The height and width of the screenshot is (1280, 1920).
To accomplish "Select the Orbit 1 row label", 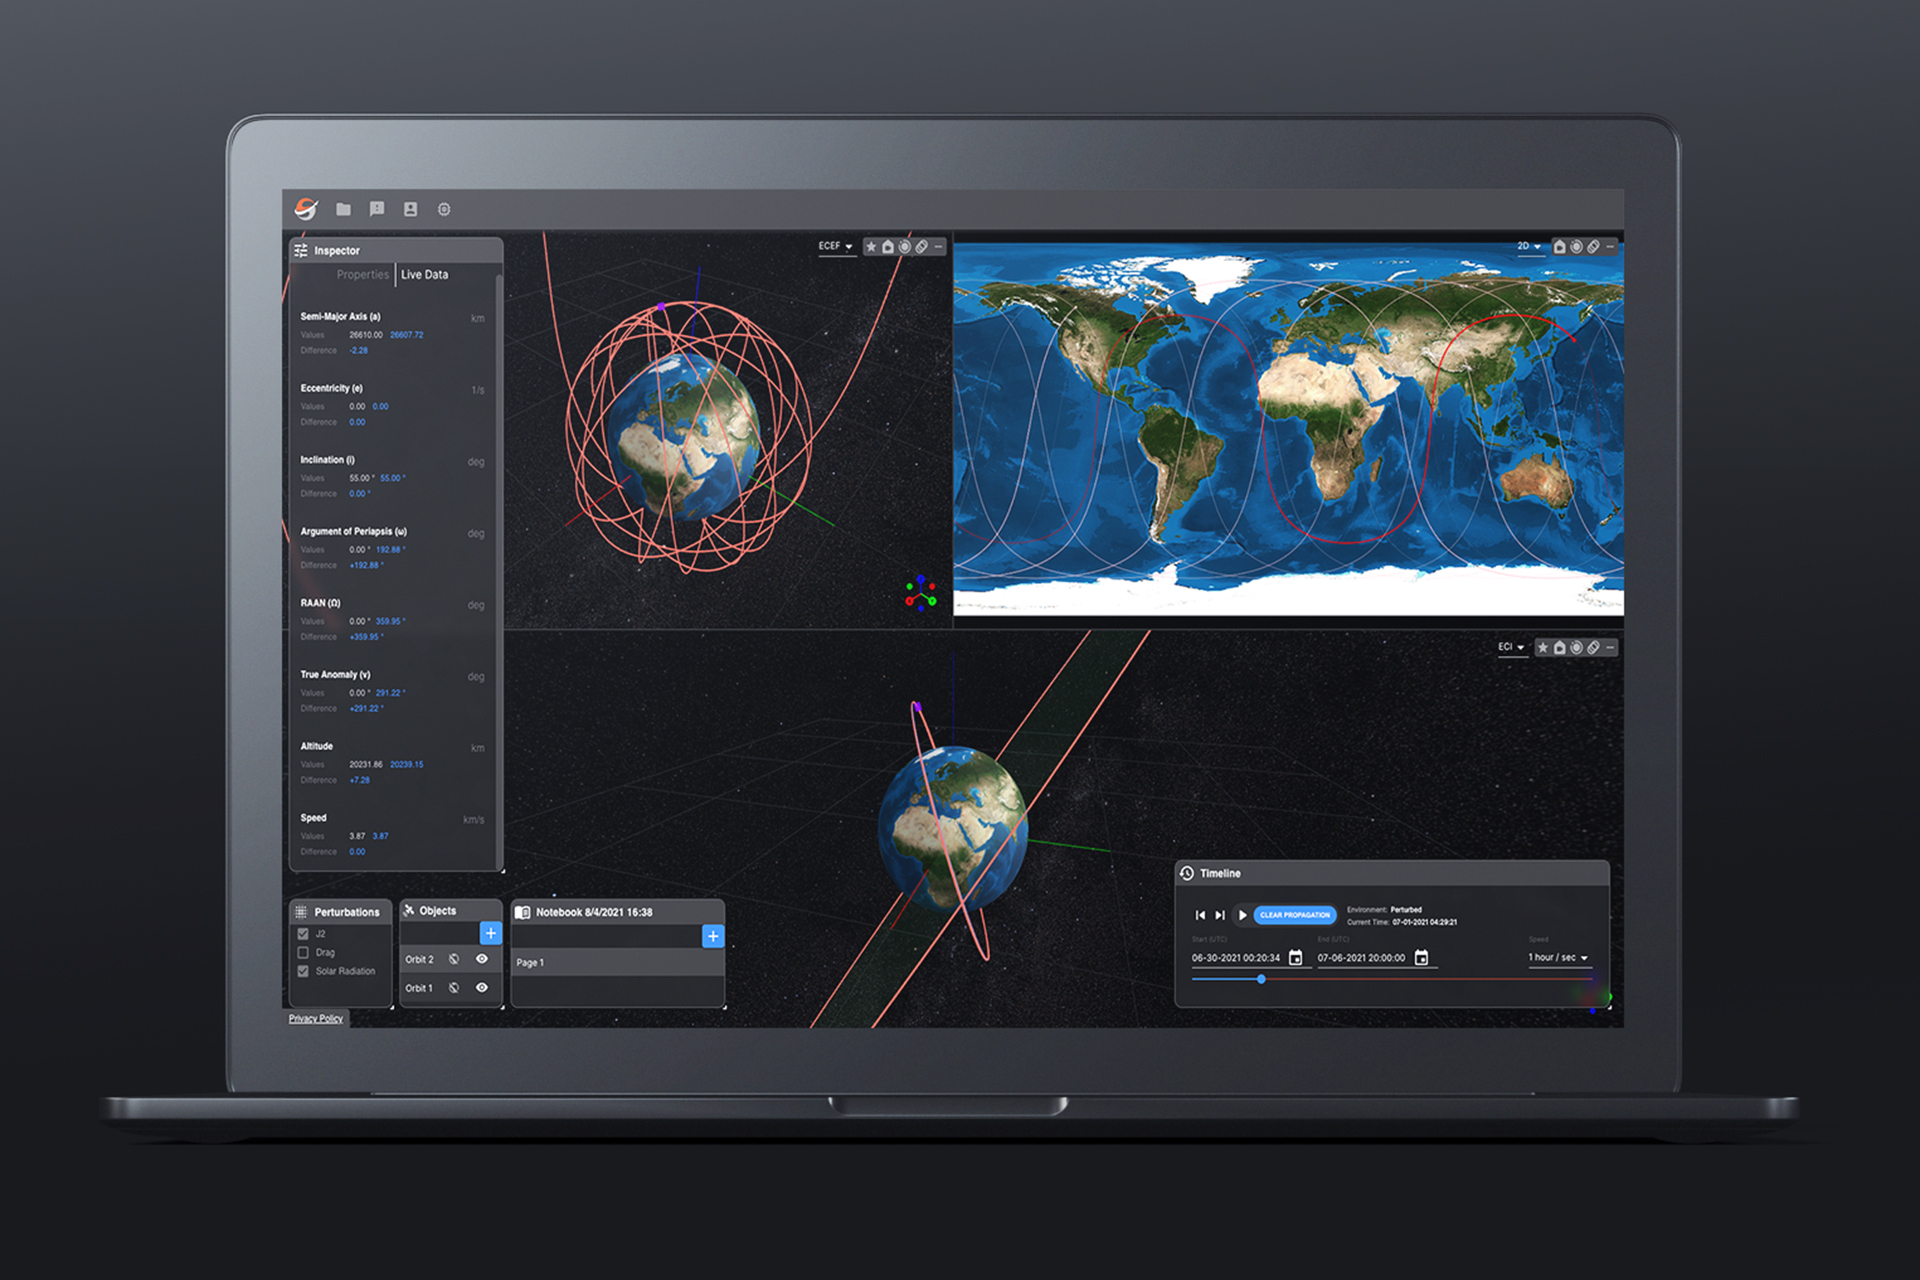I will click(x=419, y=989).
